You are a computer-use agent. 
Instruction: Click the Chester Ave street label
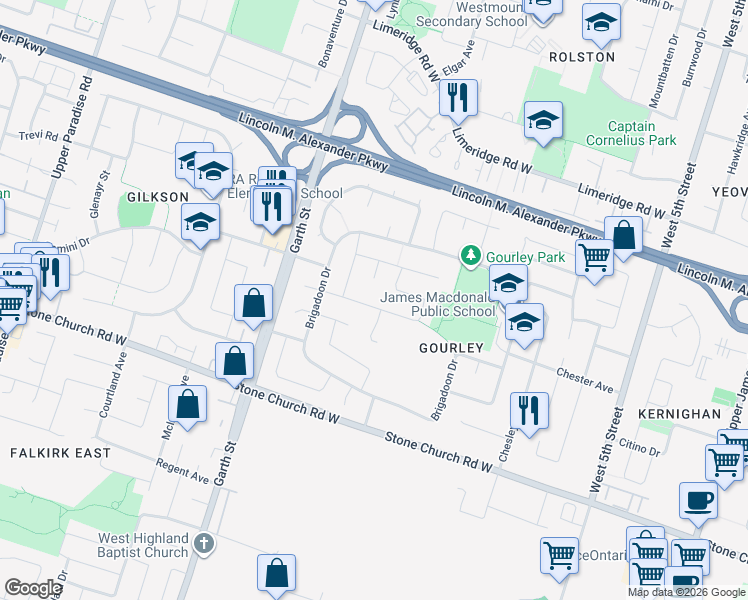point(585,381)
